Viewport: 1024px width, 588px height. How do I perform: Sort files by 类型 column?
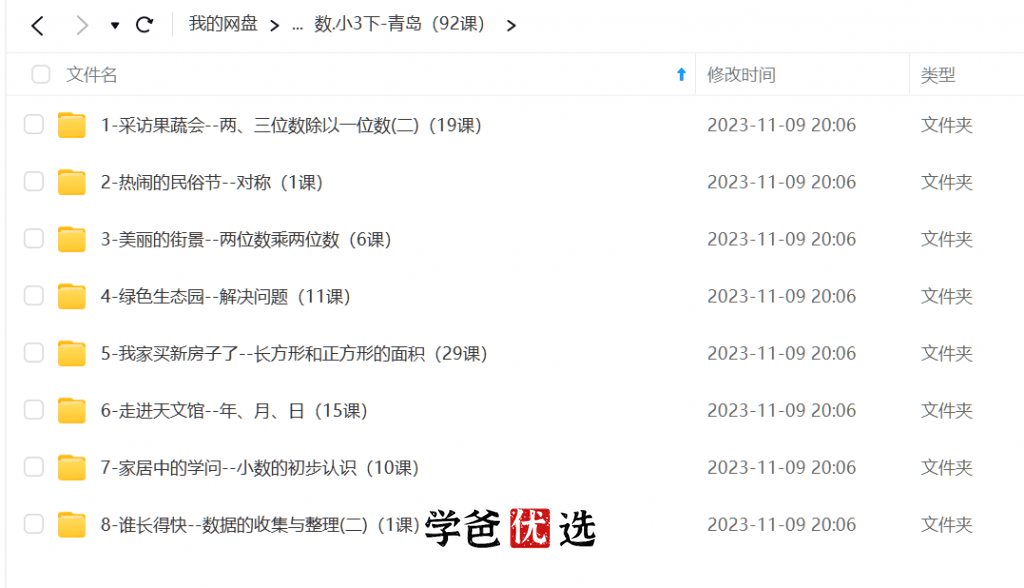(x=938, y=74)
